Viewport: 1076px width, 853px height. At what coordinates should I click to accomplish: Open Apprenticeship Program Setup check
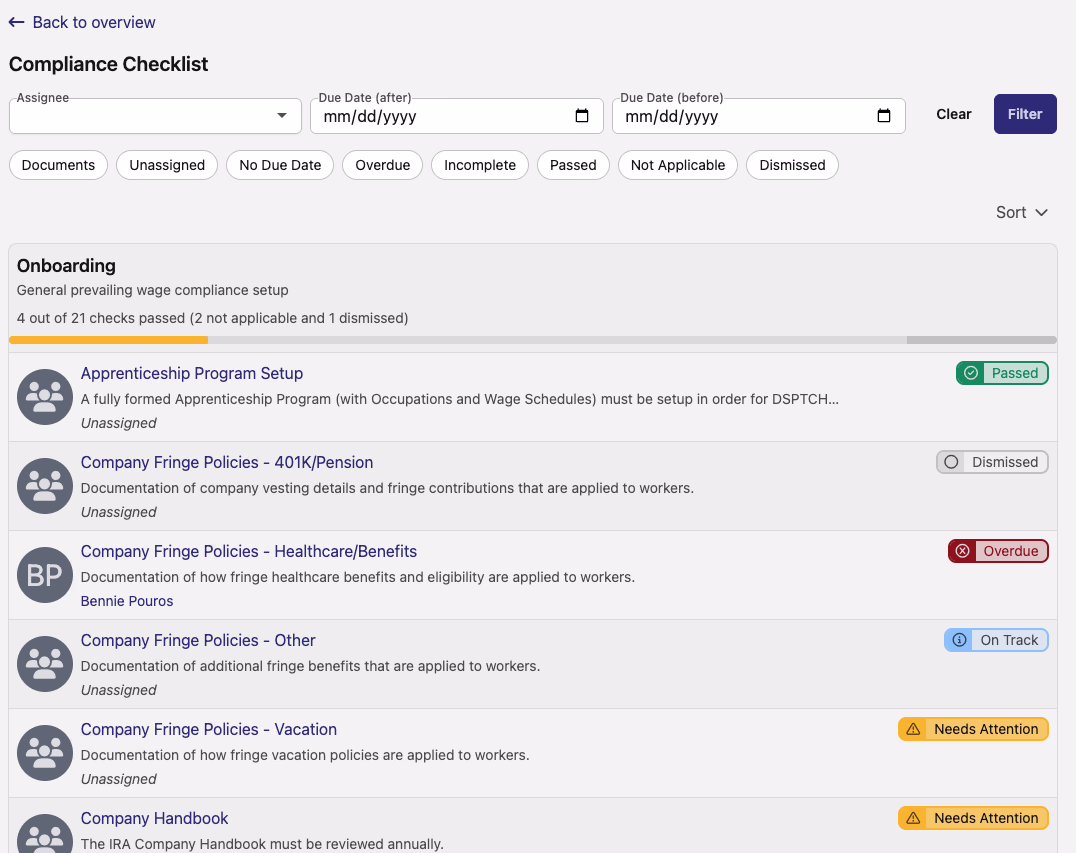click(x=191, y=373)
